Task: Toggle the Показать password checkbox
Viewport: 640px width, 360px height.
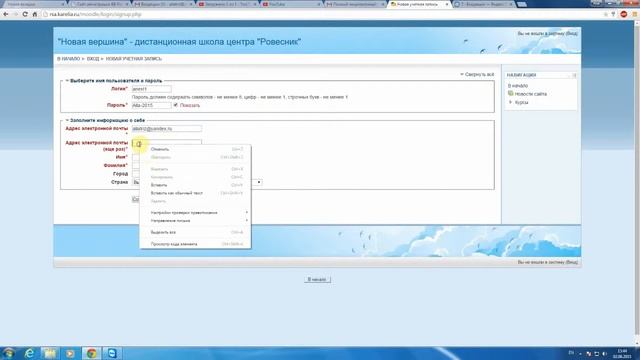Action: pyautogui.click(x=176, y=105)
